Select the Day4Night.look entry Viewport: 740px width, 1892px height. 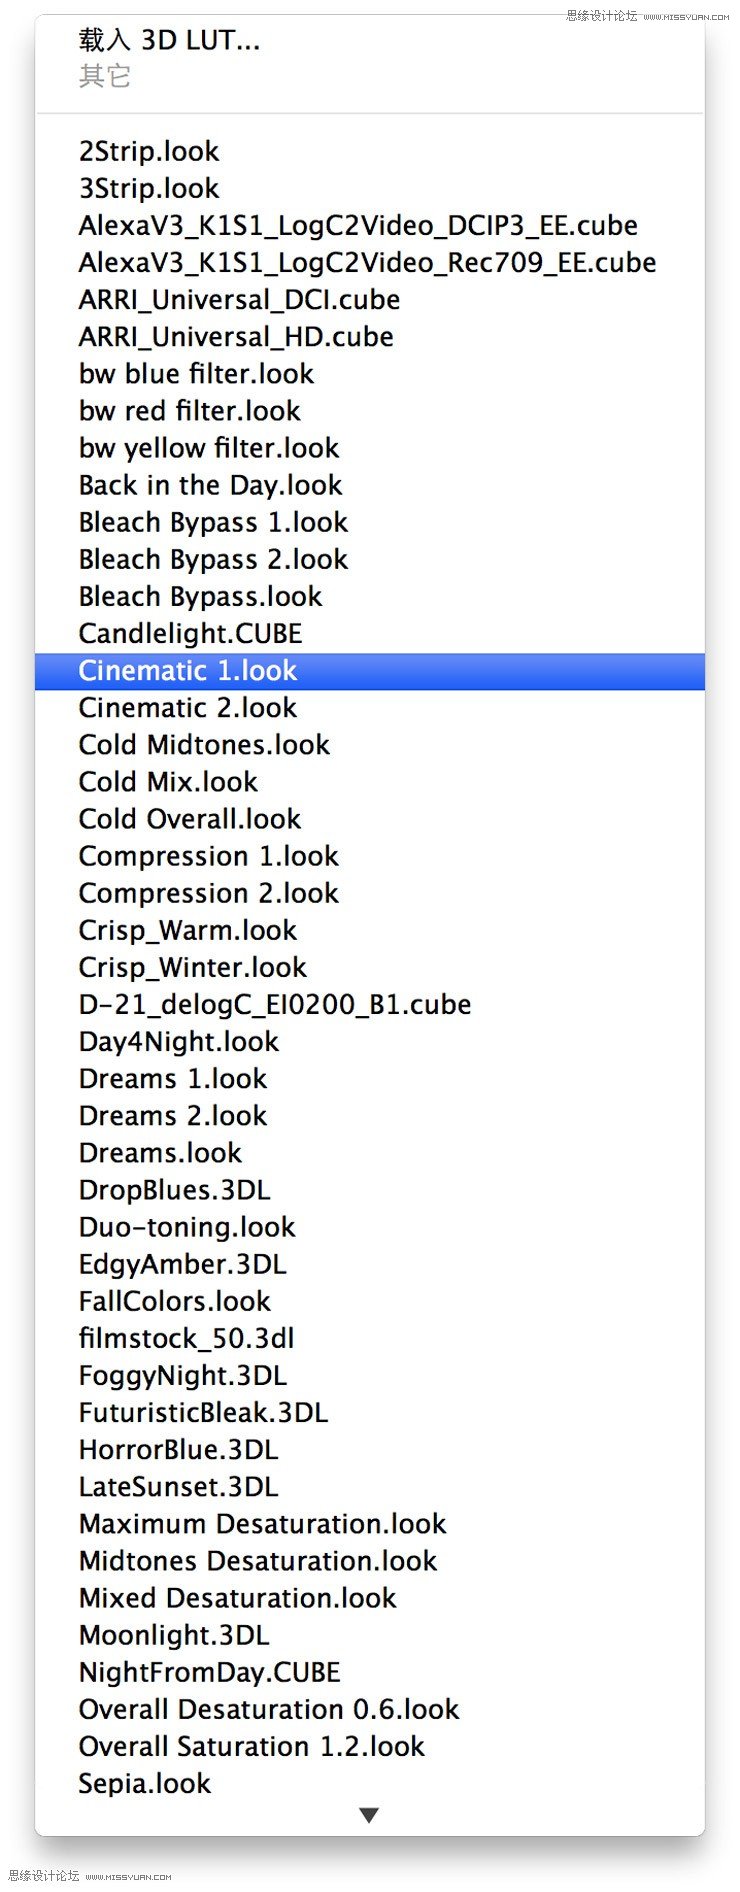pos(179,1041)
